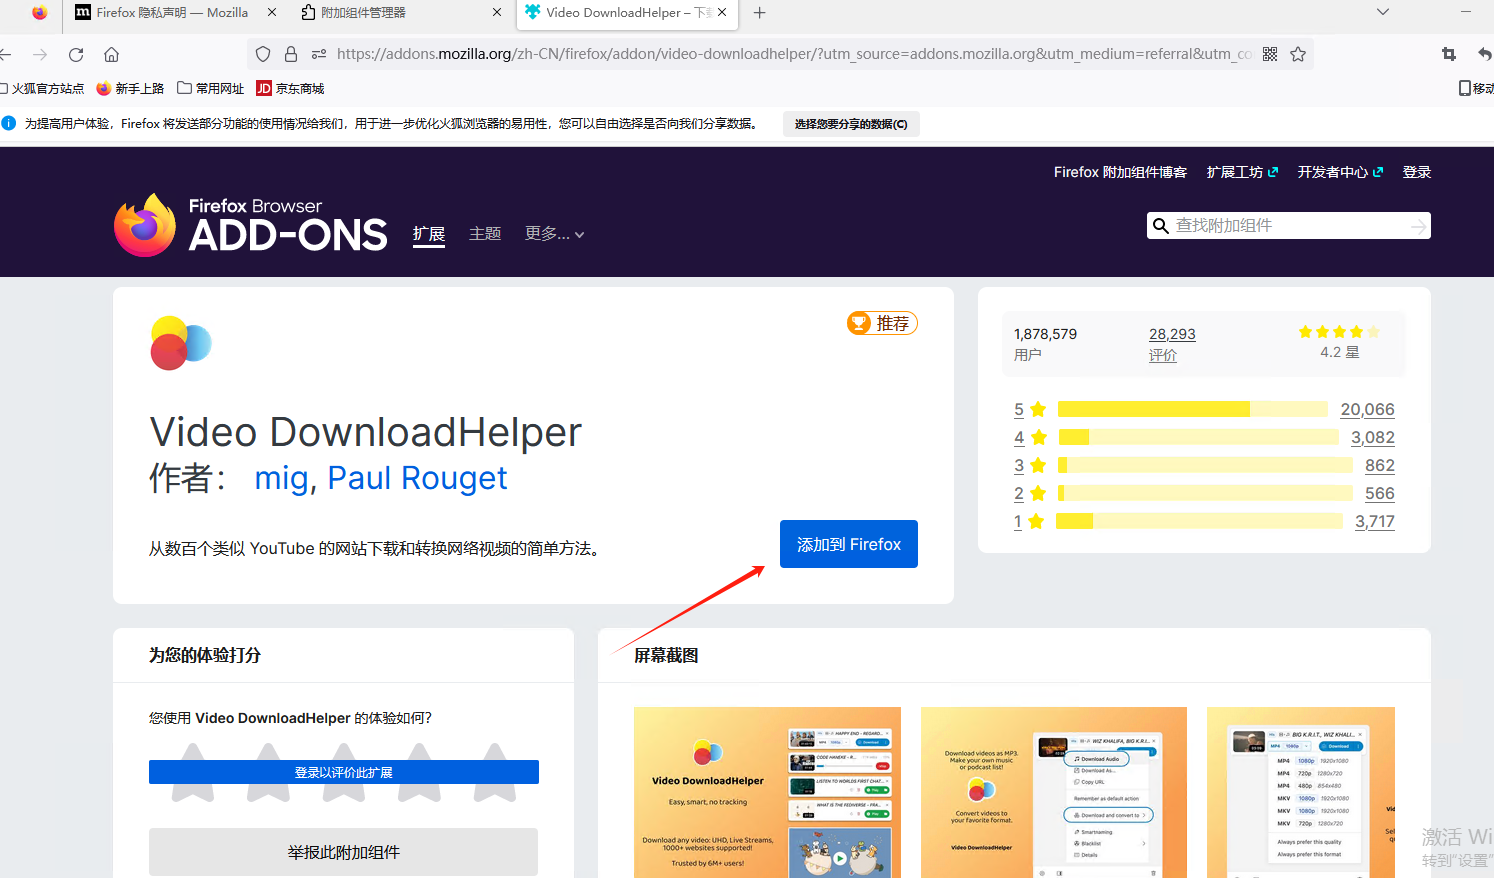Select the fifth rating star
The height and width of the screenshot is (878, 1494).
click(x=495, y=772)
